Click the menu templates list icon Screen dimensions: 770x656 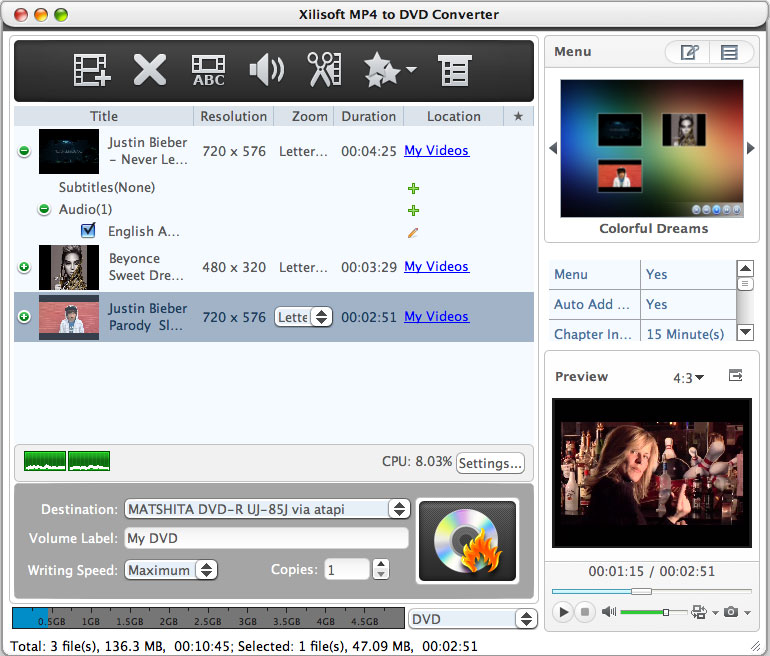729,52
